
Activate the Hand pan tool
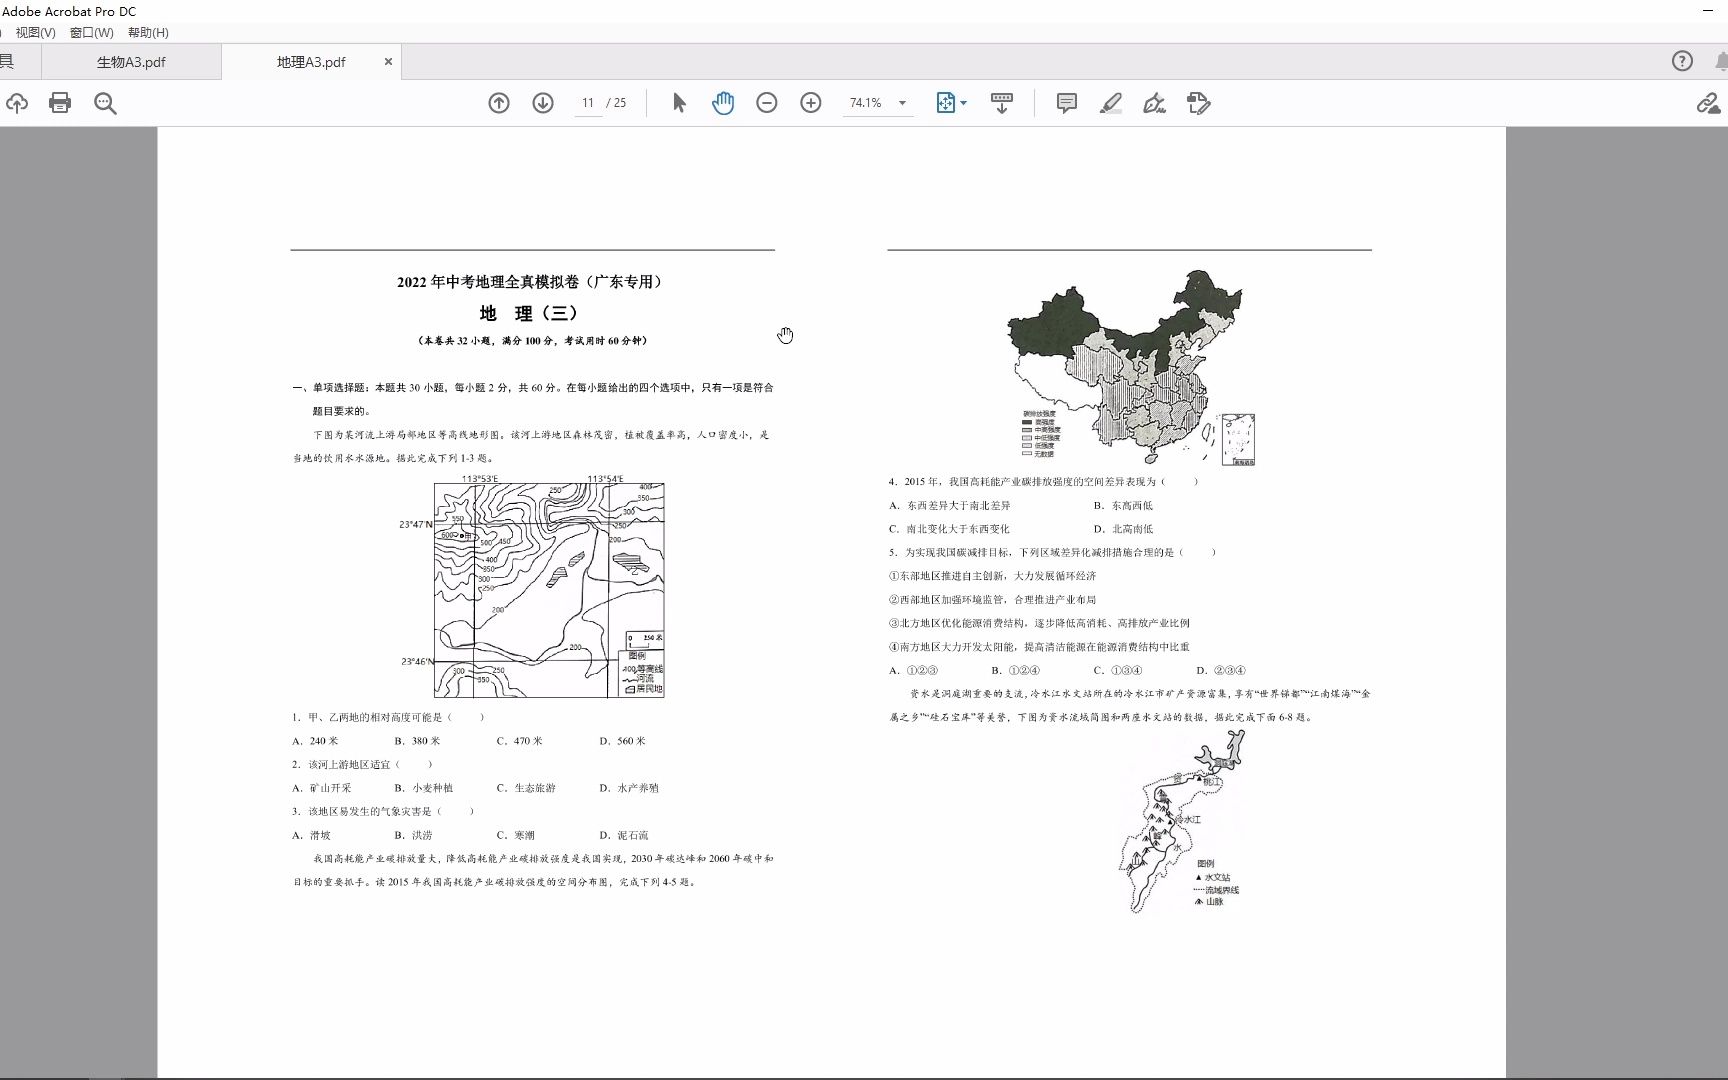(x=723, y=103)
